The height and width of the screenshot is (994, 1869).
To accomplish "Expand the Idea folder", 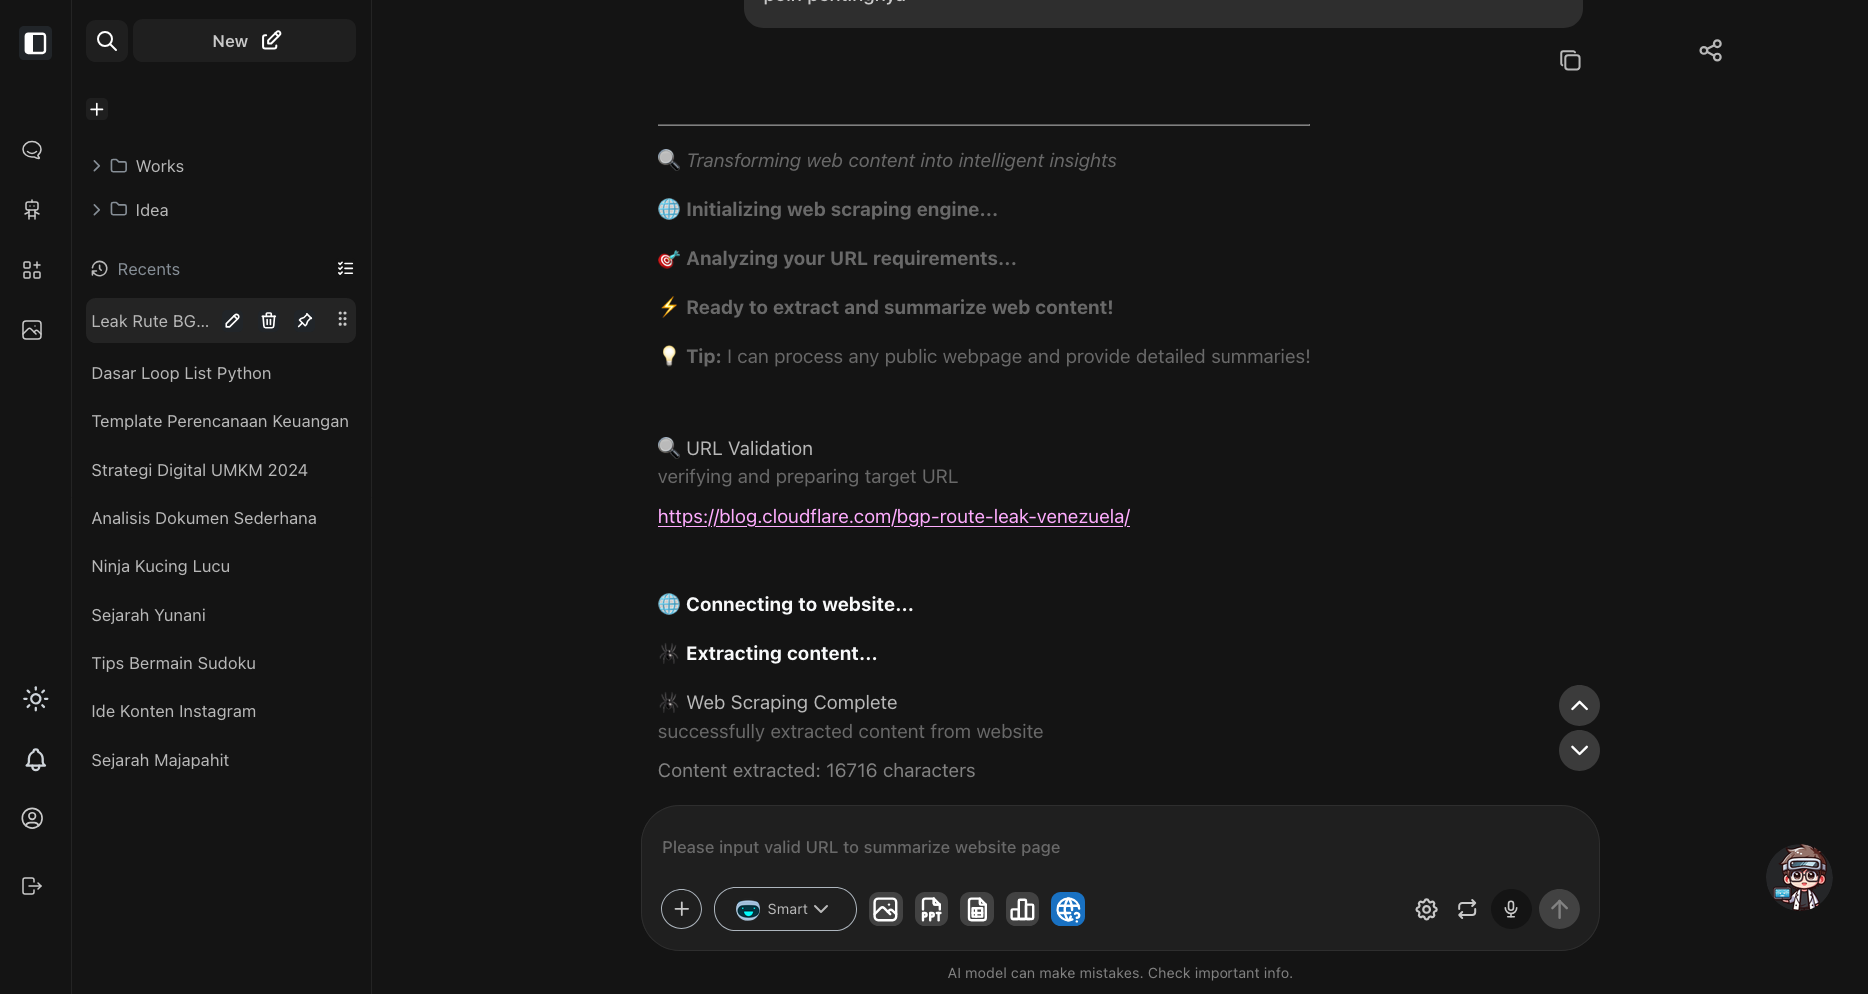I will tap(96, 210).
